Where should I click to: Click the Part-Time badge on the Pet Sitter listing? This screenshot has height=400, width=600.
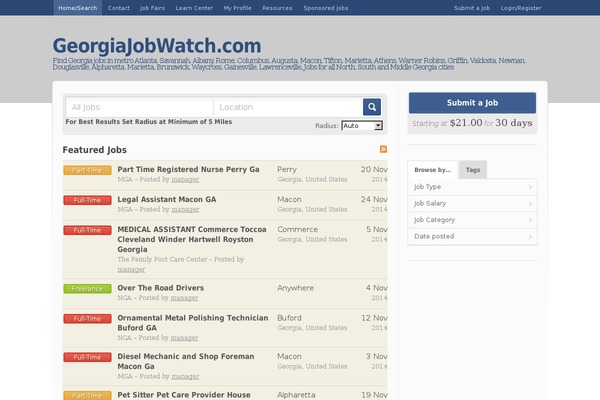click(87, 395)
